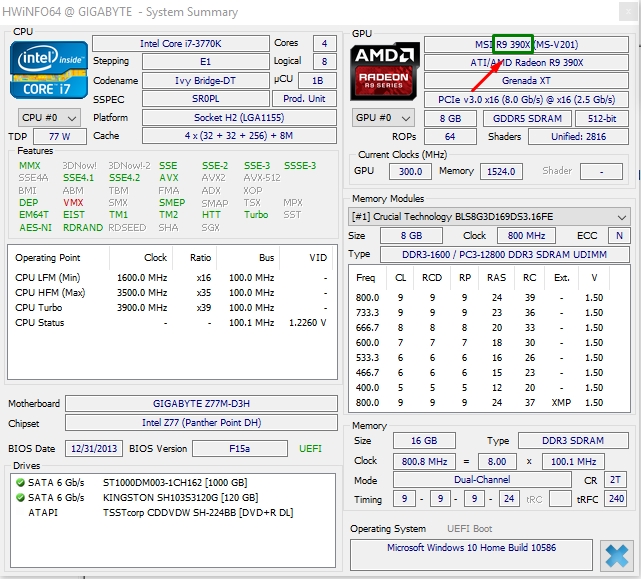641x579 pixels.
Task: Click the PCIe v3.0 x16 bus field
Action: pos(526,99)
